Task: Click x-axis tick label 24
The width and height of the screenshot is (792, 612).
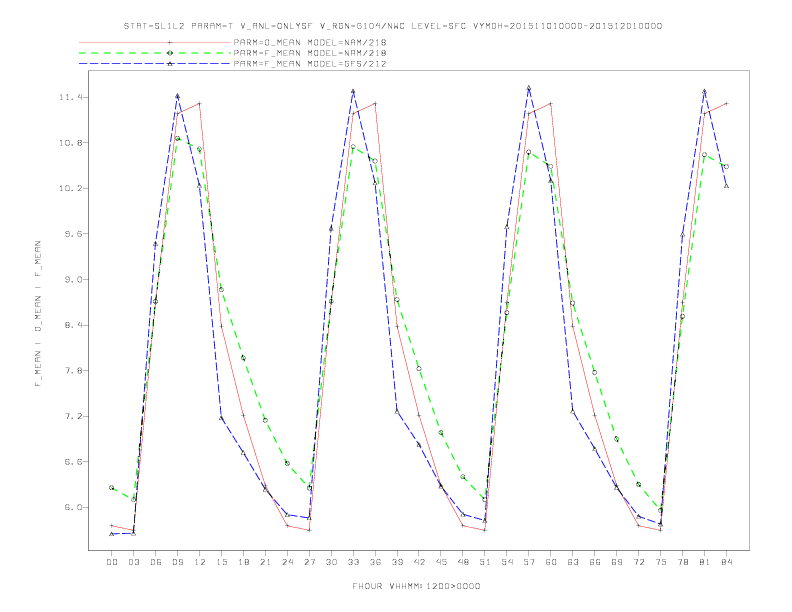Action: 287,562
